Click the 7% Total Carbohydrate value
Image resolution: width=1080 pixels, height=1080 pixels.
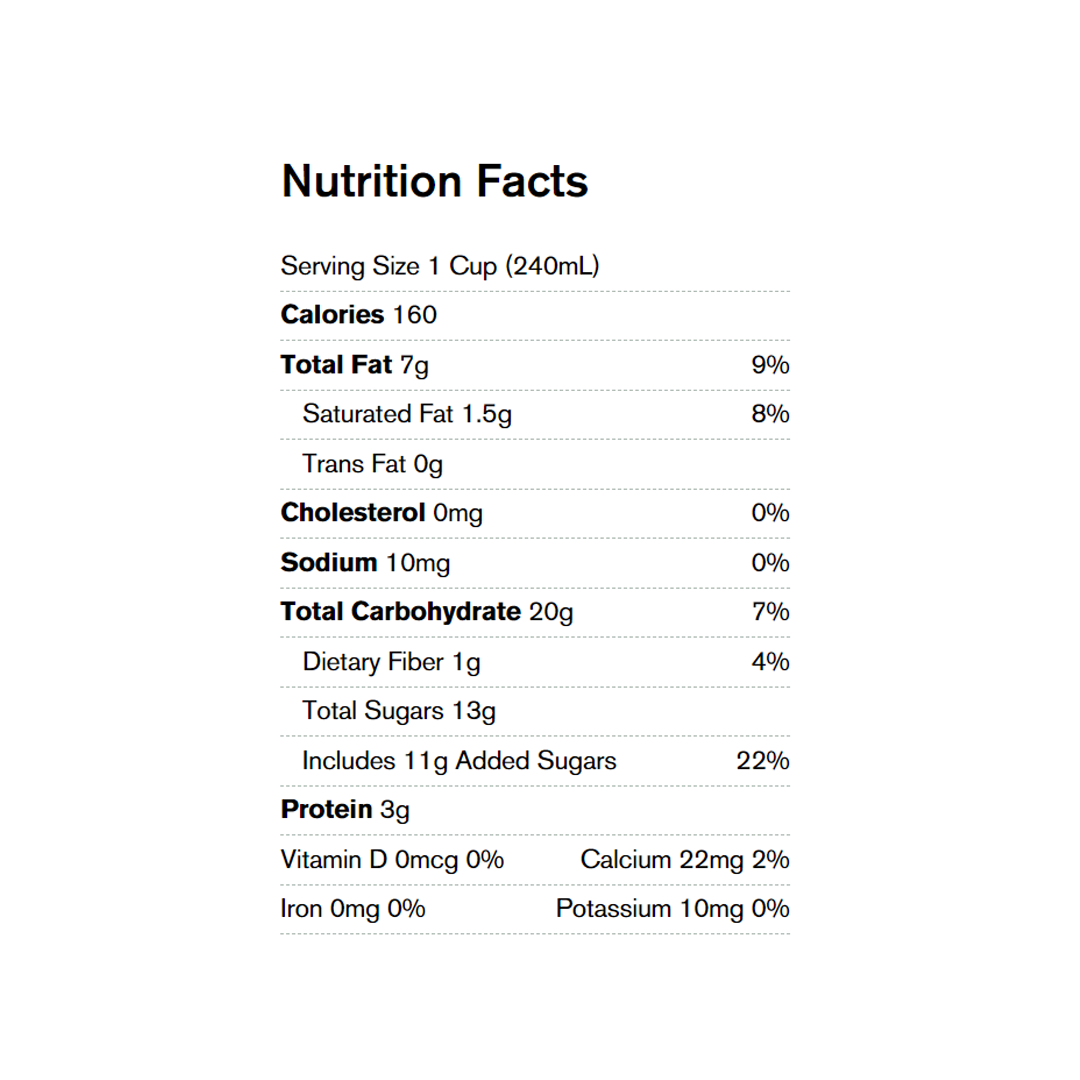tap(770, 612)
